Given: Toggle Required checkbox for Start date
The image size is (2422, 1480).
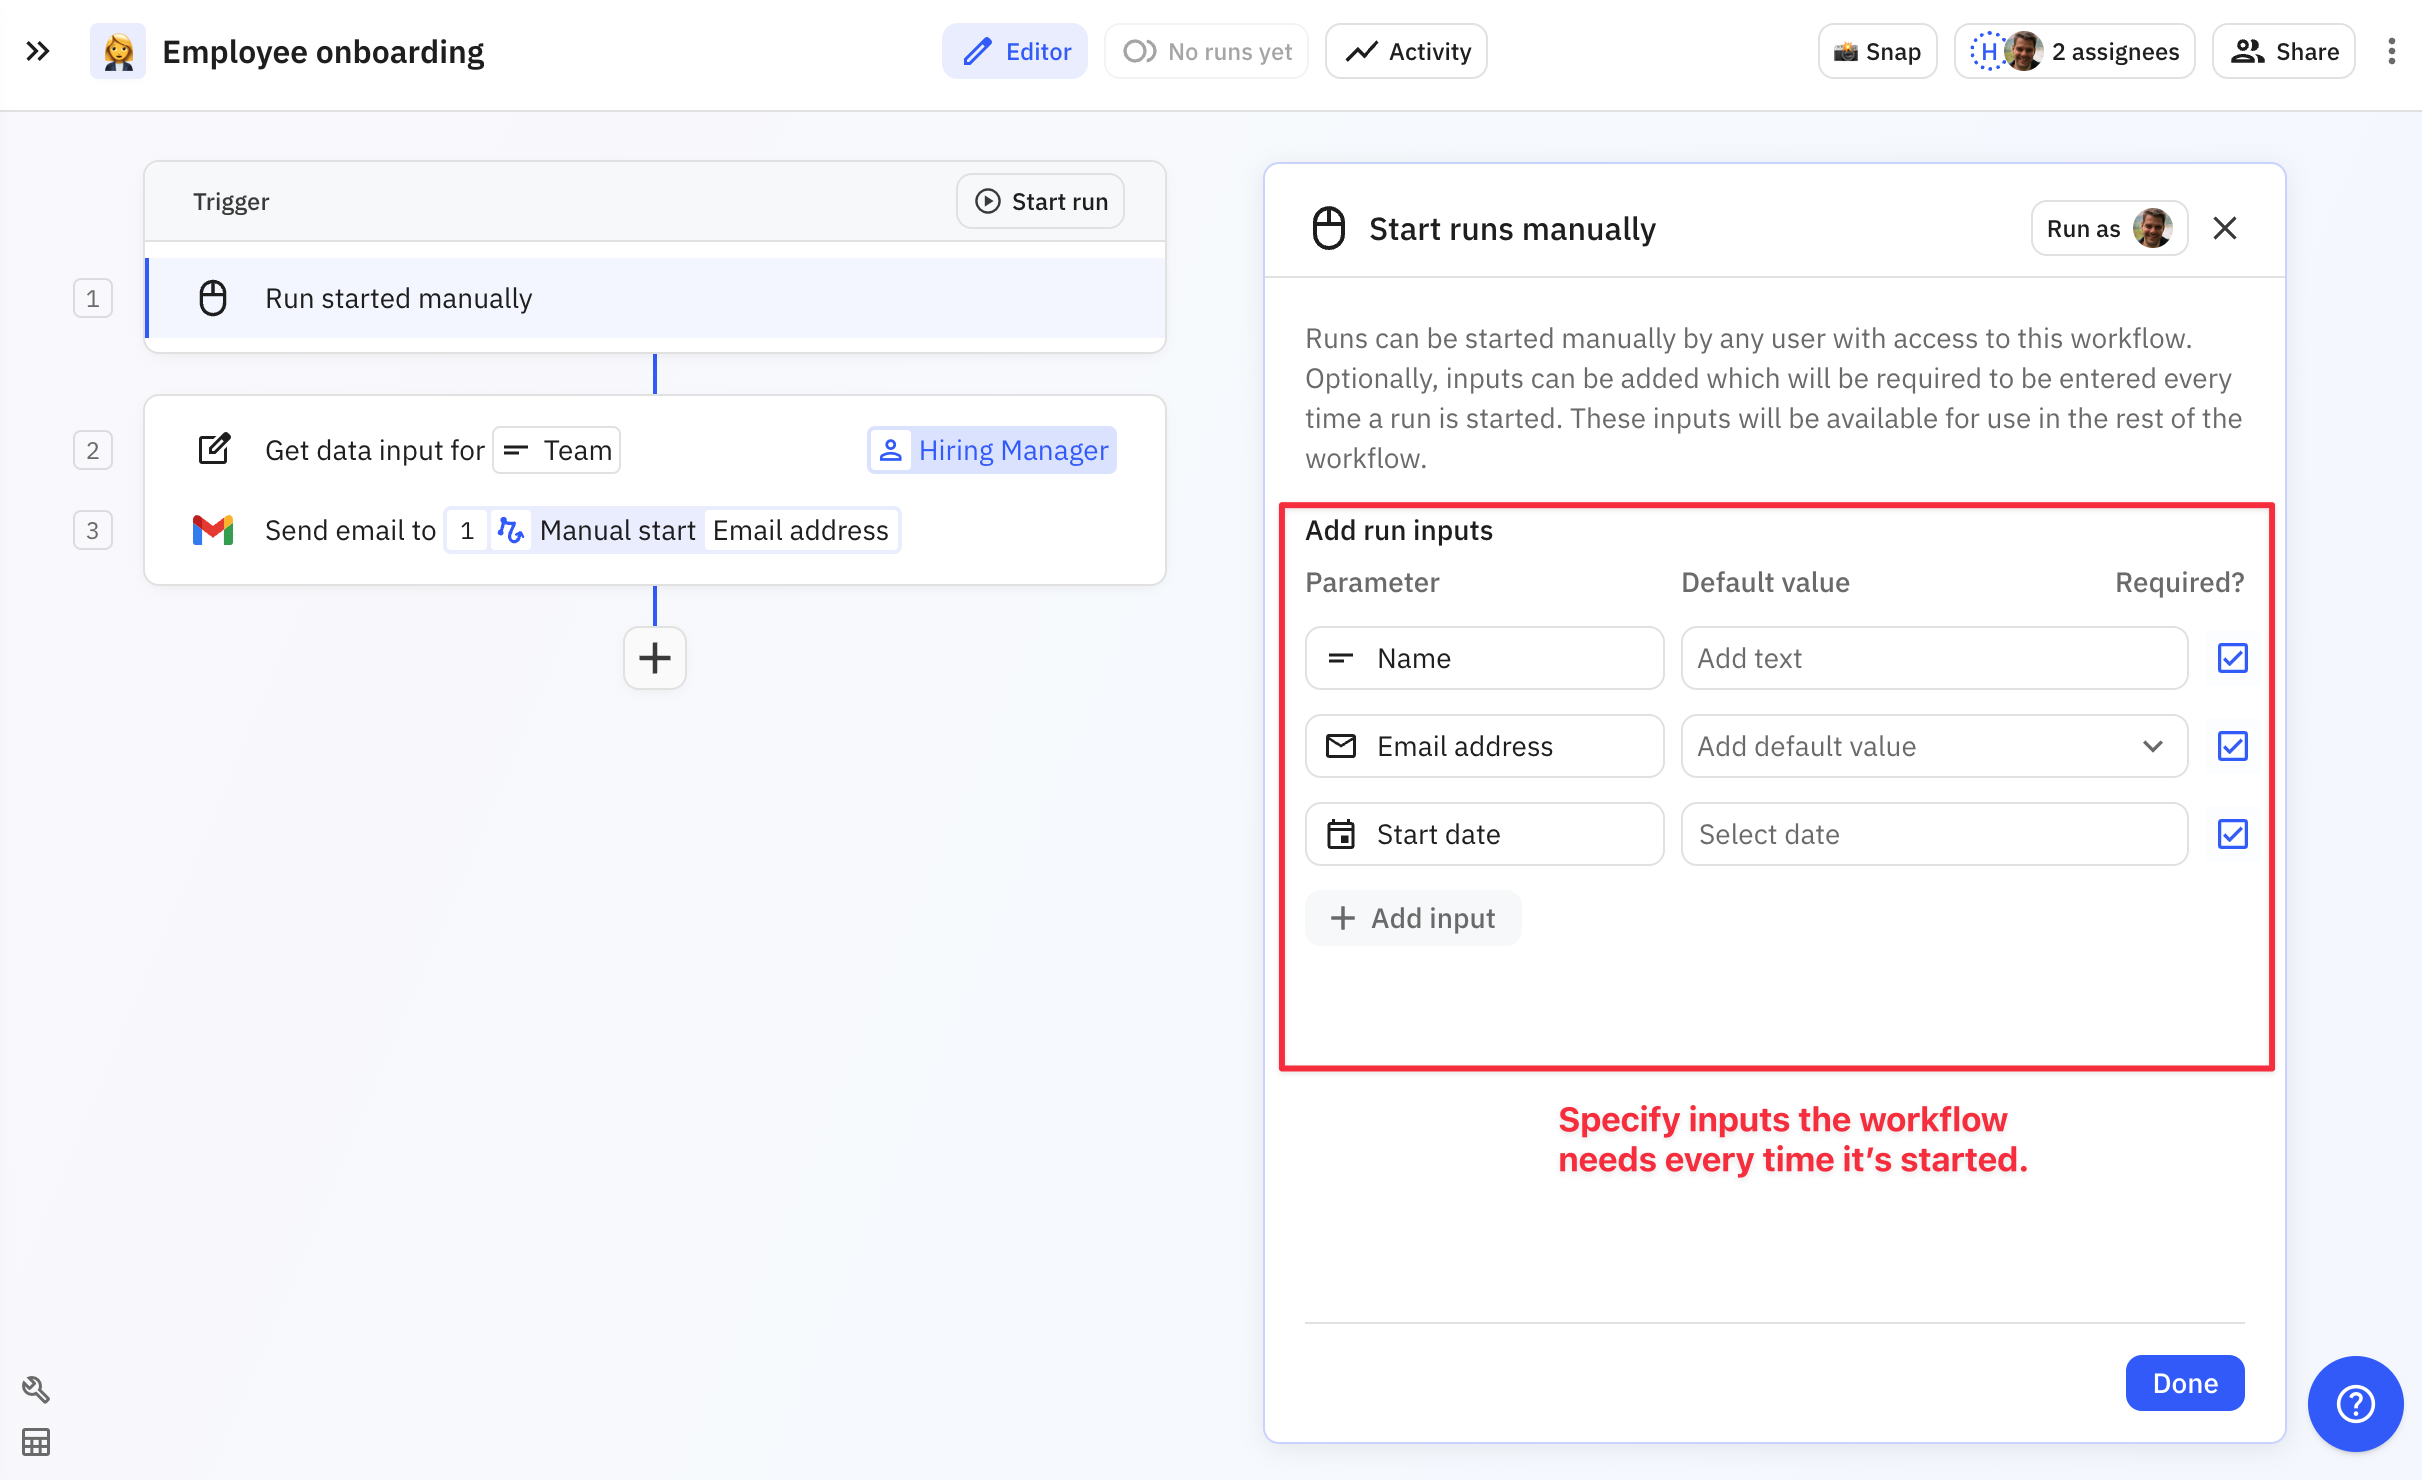Looking at the screenshot, I should pyautogui.click(x=2232, y=834).
